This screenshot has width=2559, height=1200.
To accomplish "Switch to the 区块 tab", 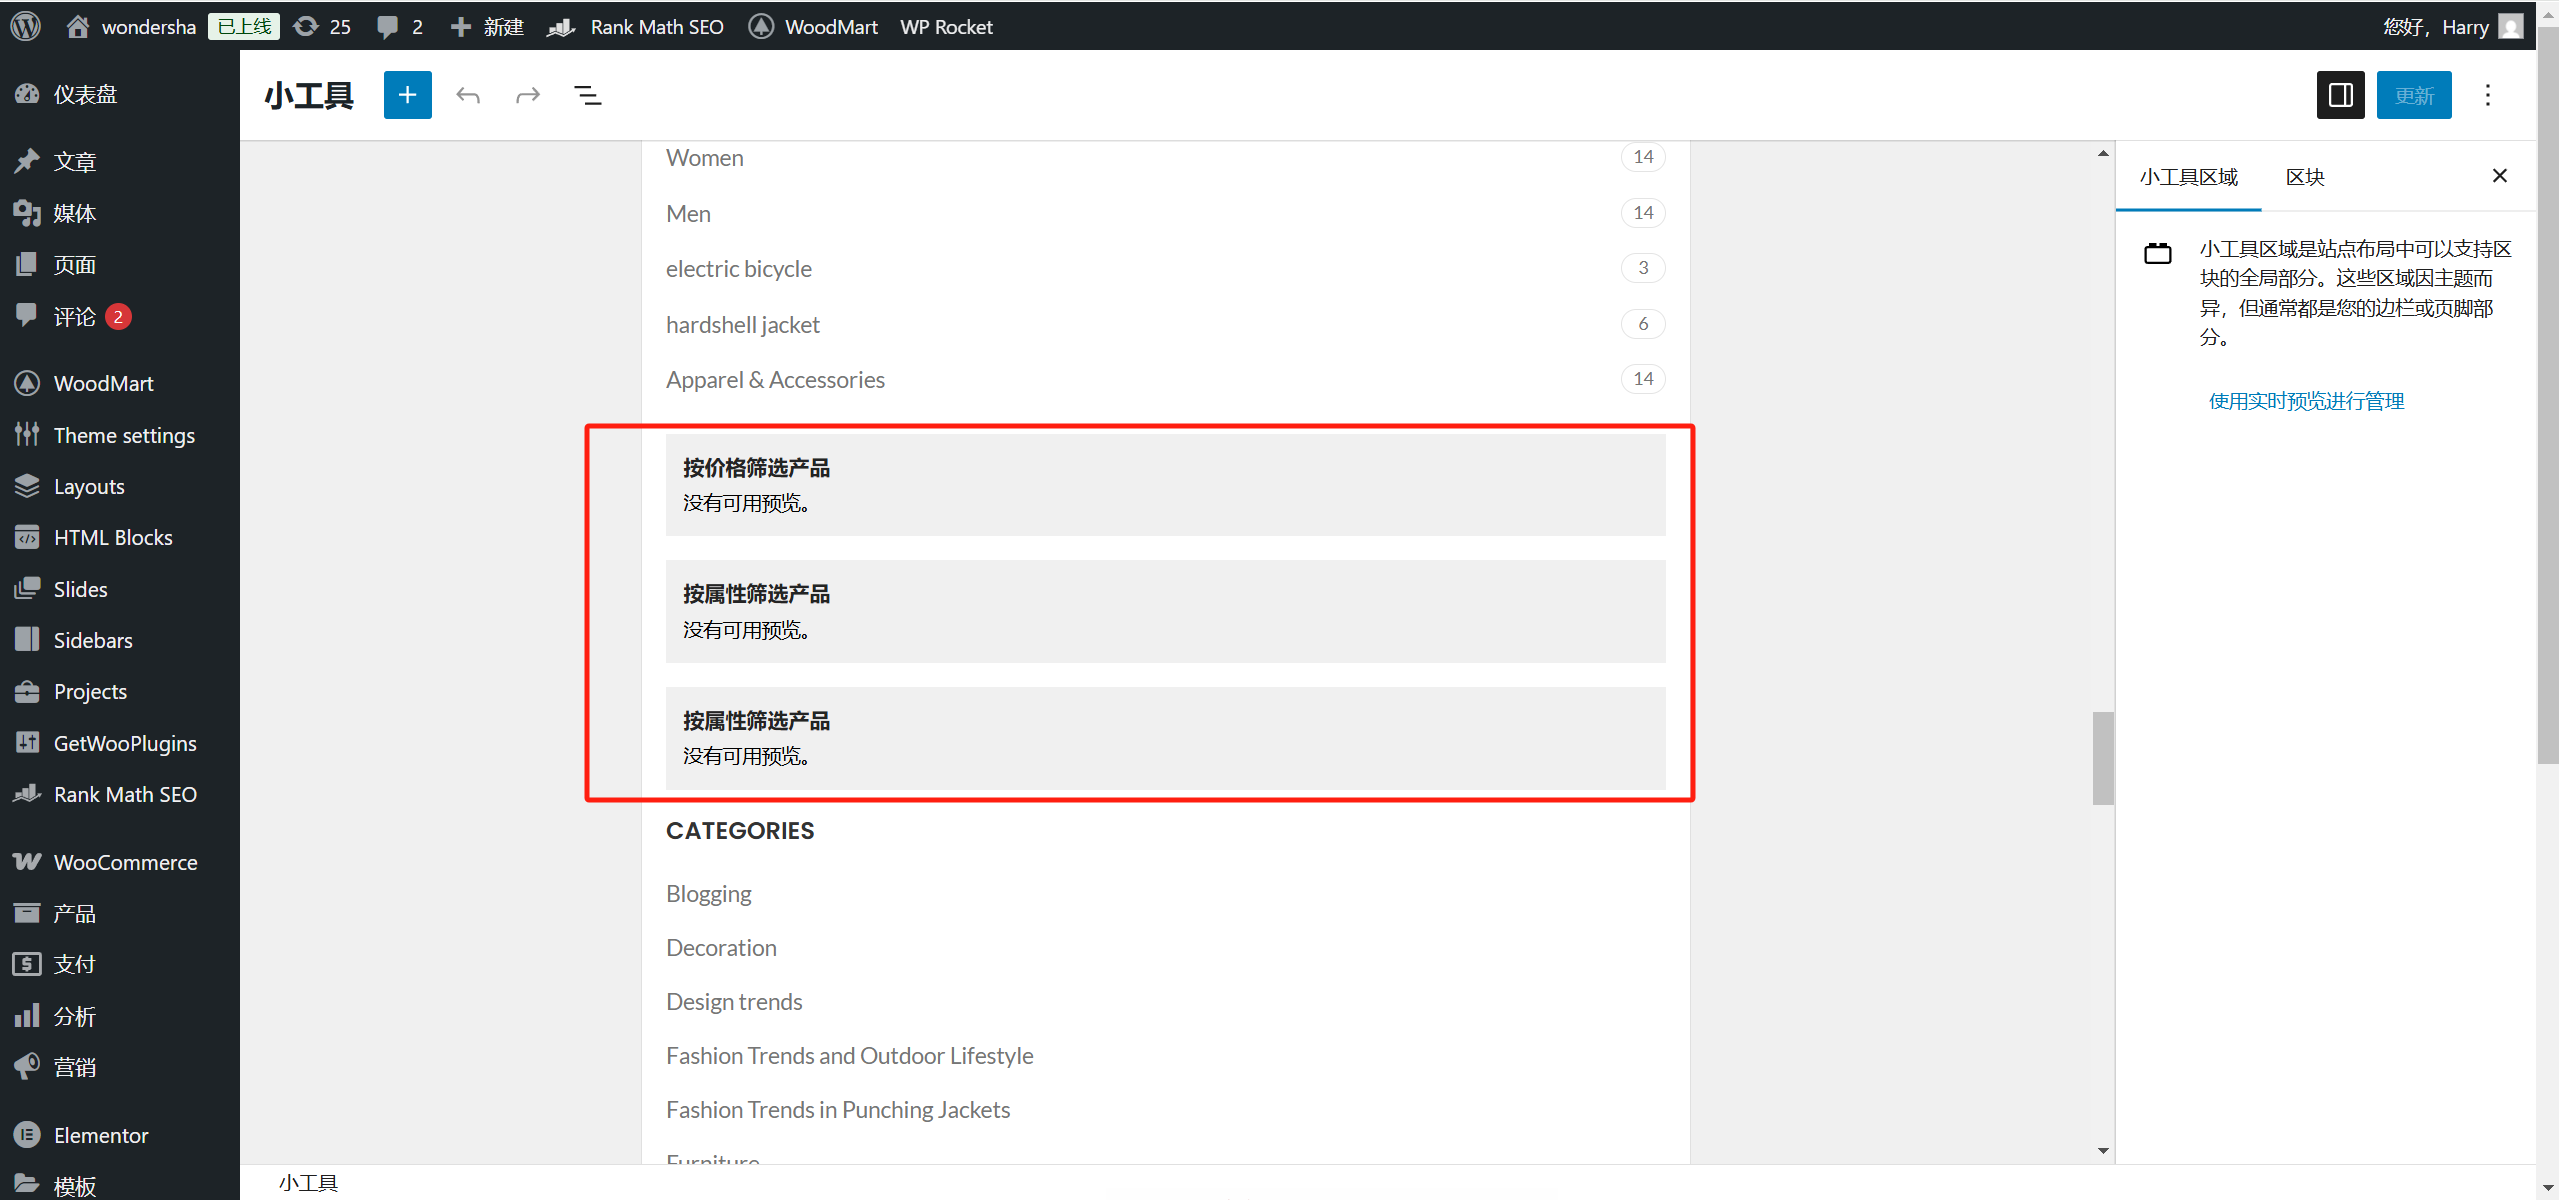I will [x=2305, y=176].
